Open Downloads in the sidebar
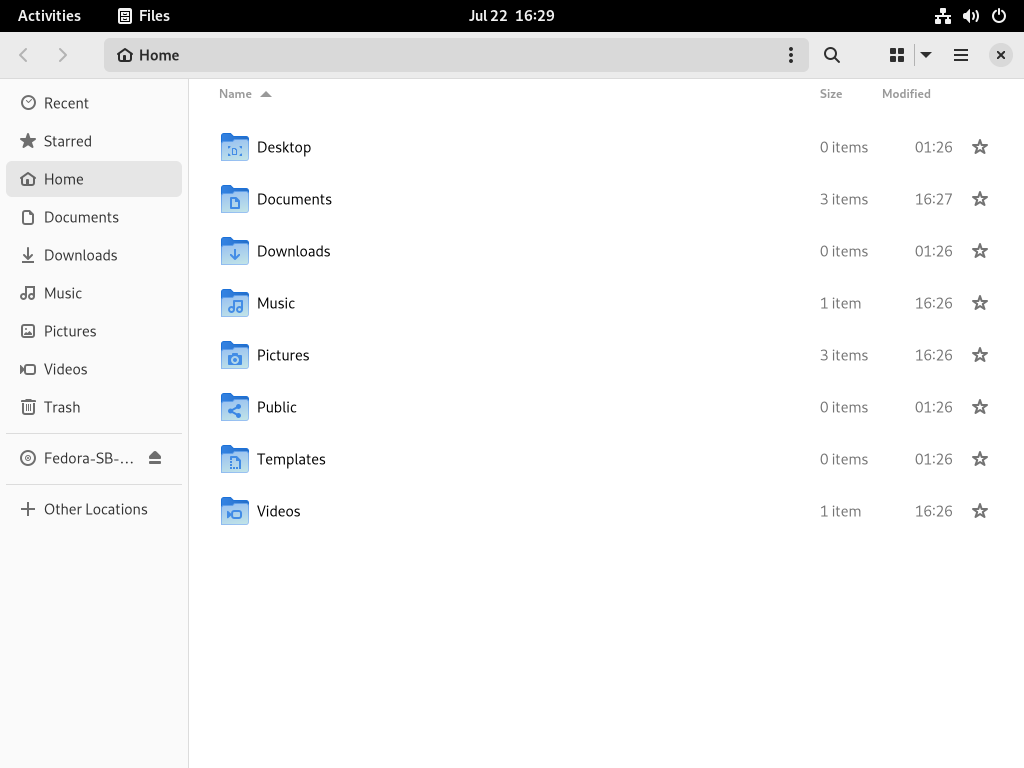This screenshot has width=1024, height=768. coord(94,255)
